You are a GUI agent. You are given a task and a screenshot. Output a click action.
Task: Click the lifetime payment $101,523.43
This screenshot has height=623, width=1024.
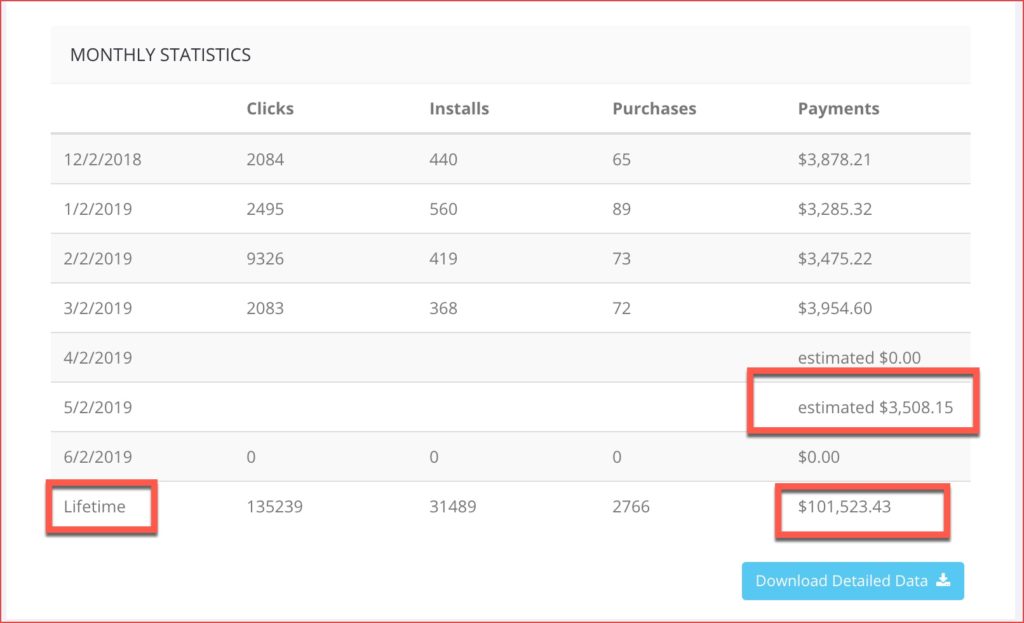click(x=844, y=507)
